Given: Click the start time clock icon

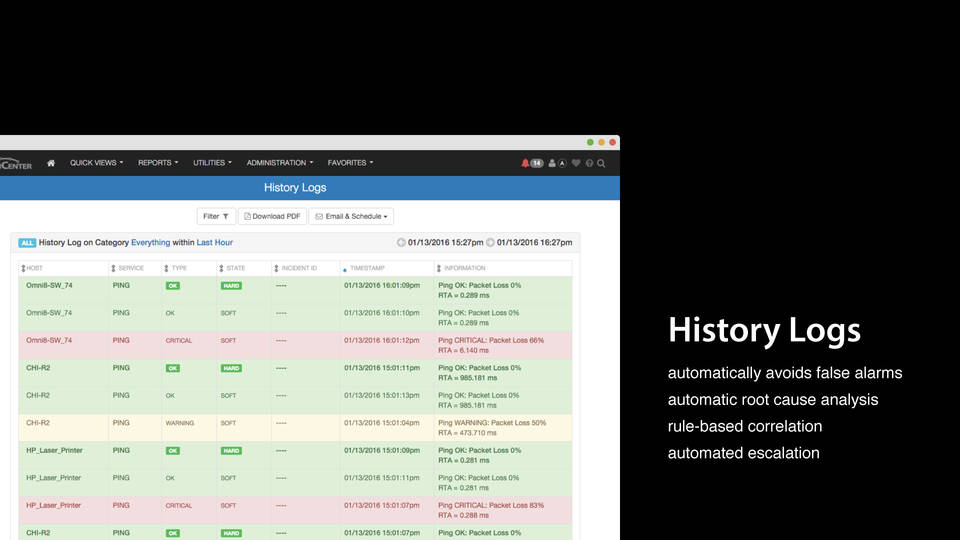Looking at the screenshot, I should [401, 243].
